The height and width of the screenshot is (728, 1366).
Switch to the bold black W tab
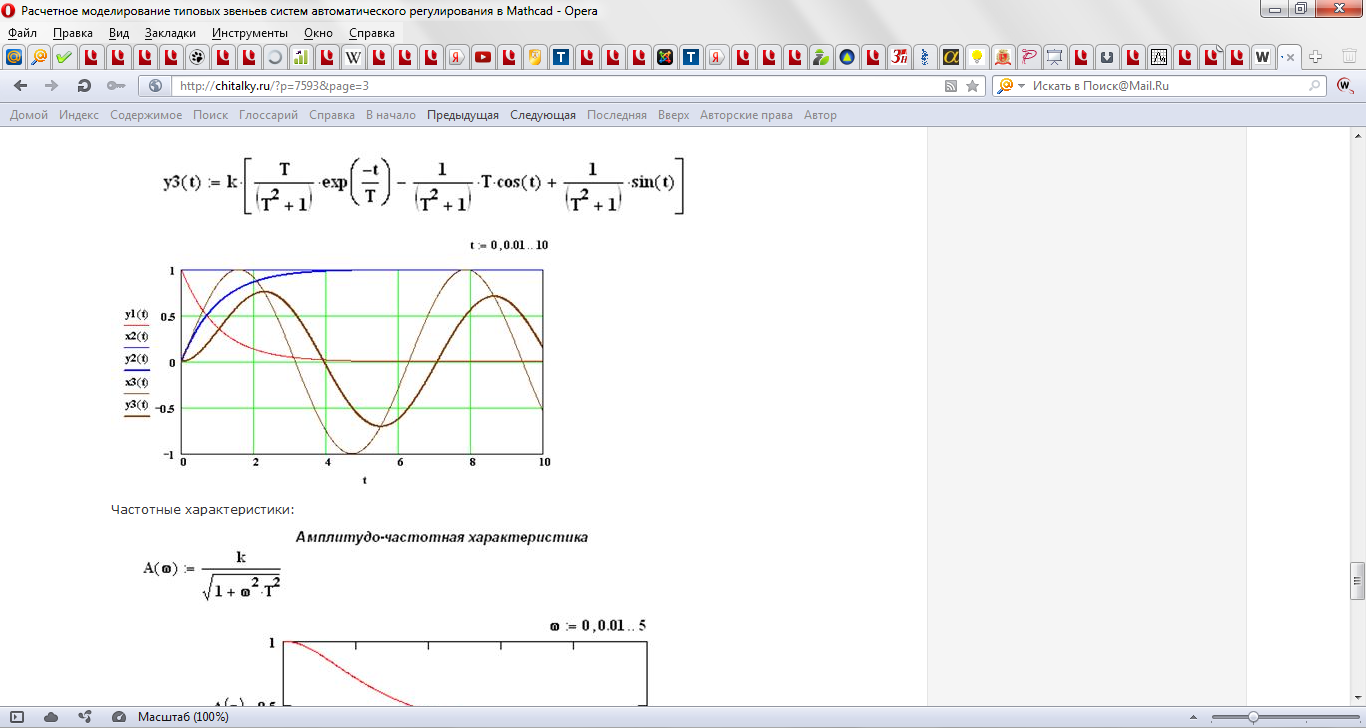tap(1262, 56)
